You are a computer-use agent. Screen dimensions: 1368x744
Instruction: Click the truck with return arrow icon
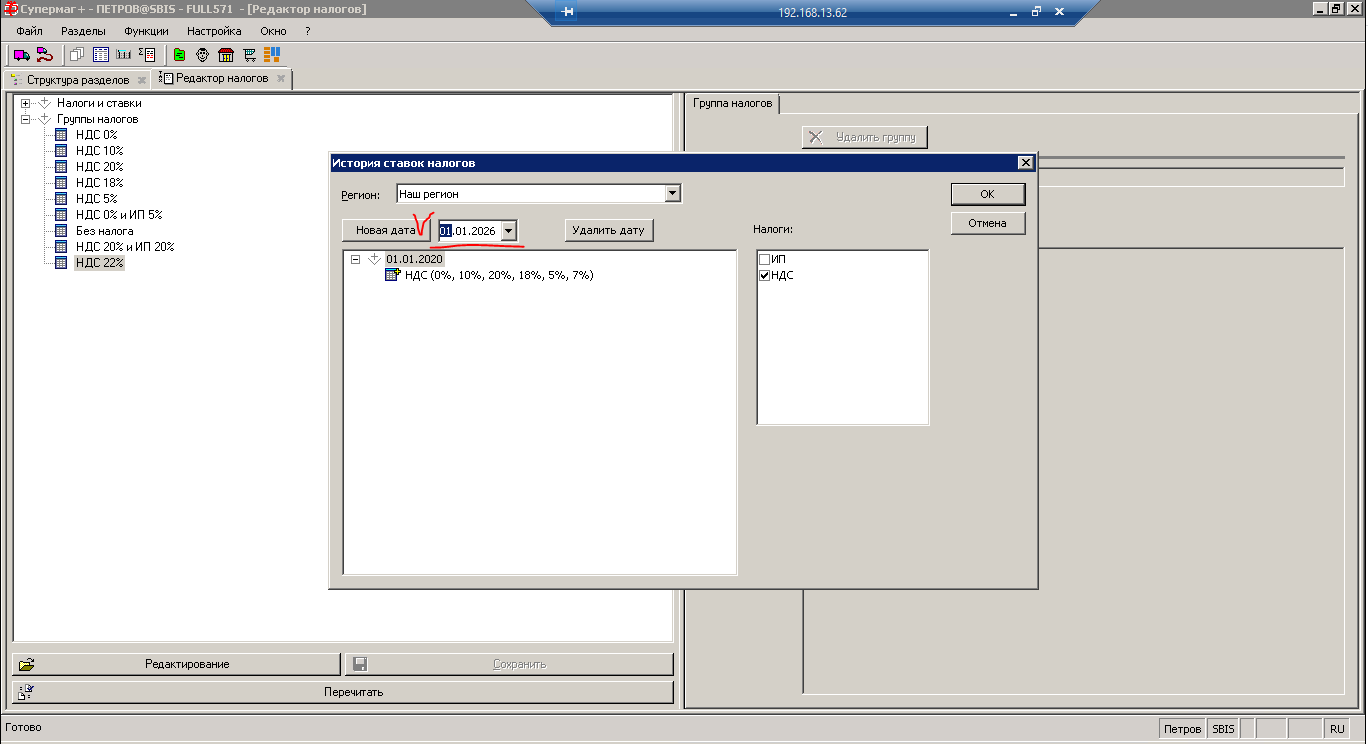[x=44, y=55]
